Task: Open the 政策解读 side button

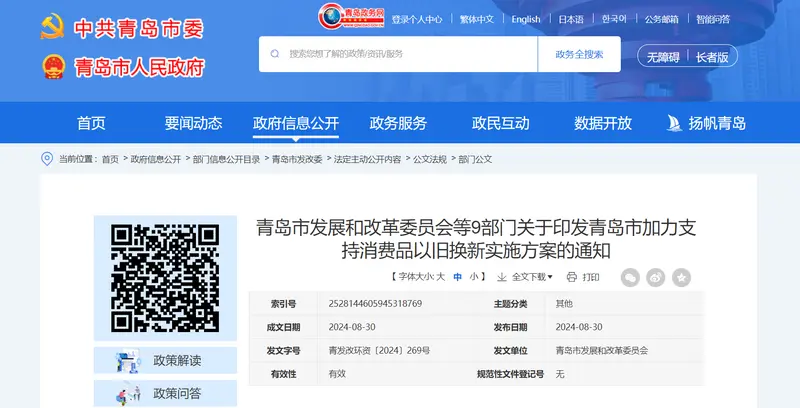Action: (165, 361)
